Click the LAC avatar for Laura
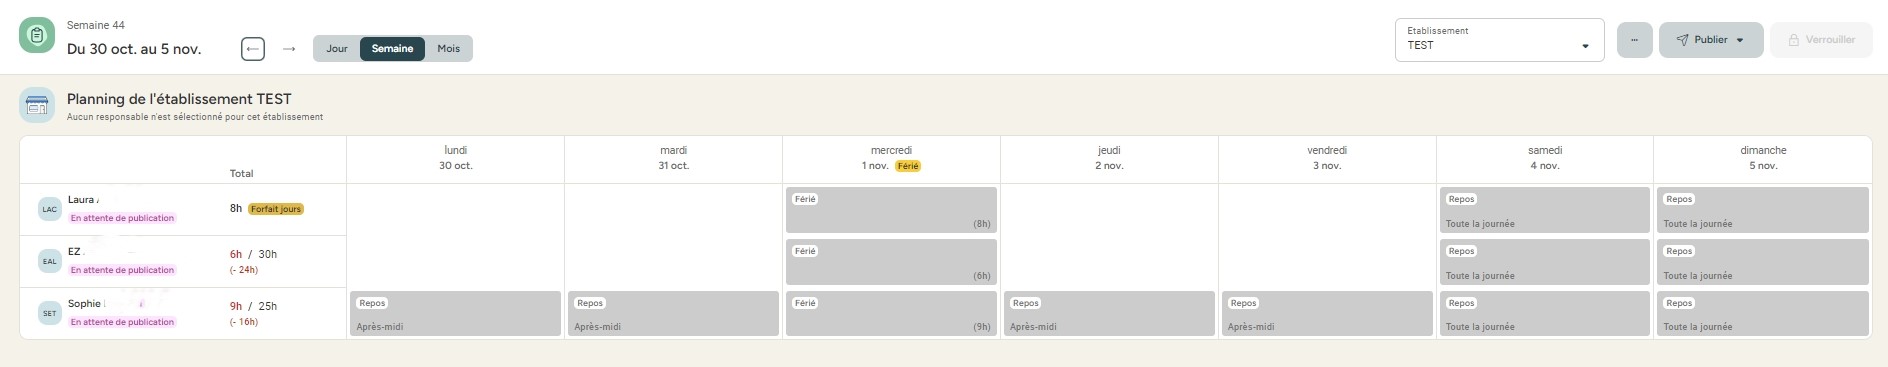 click(49, 209)
